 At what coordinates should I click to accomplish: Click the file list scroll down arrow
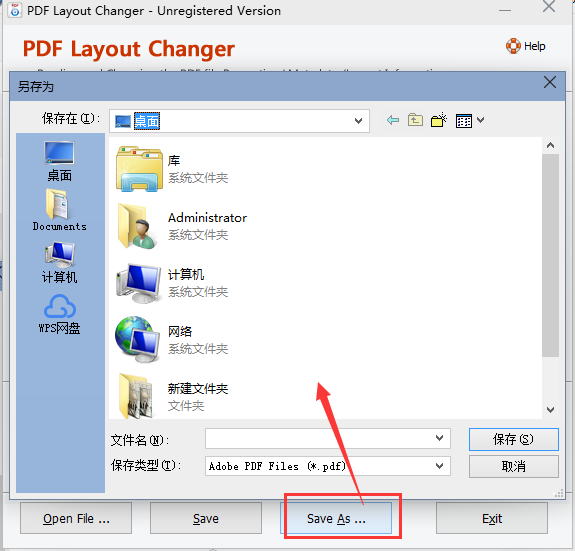tap(550, 410)
